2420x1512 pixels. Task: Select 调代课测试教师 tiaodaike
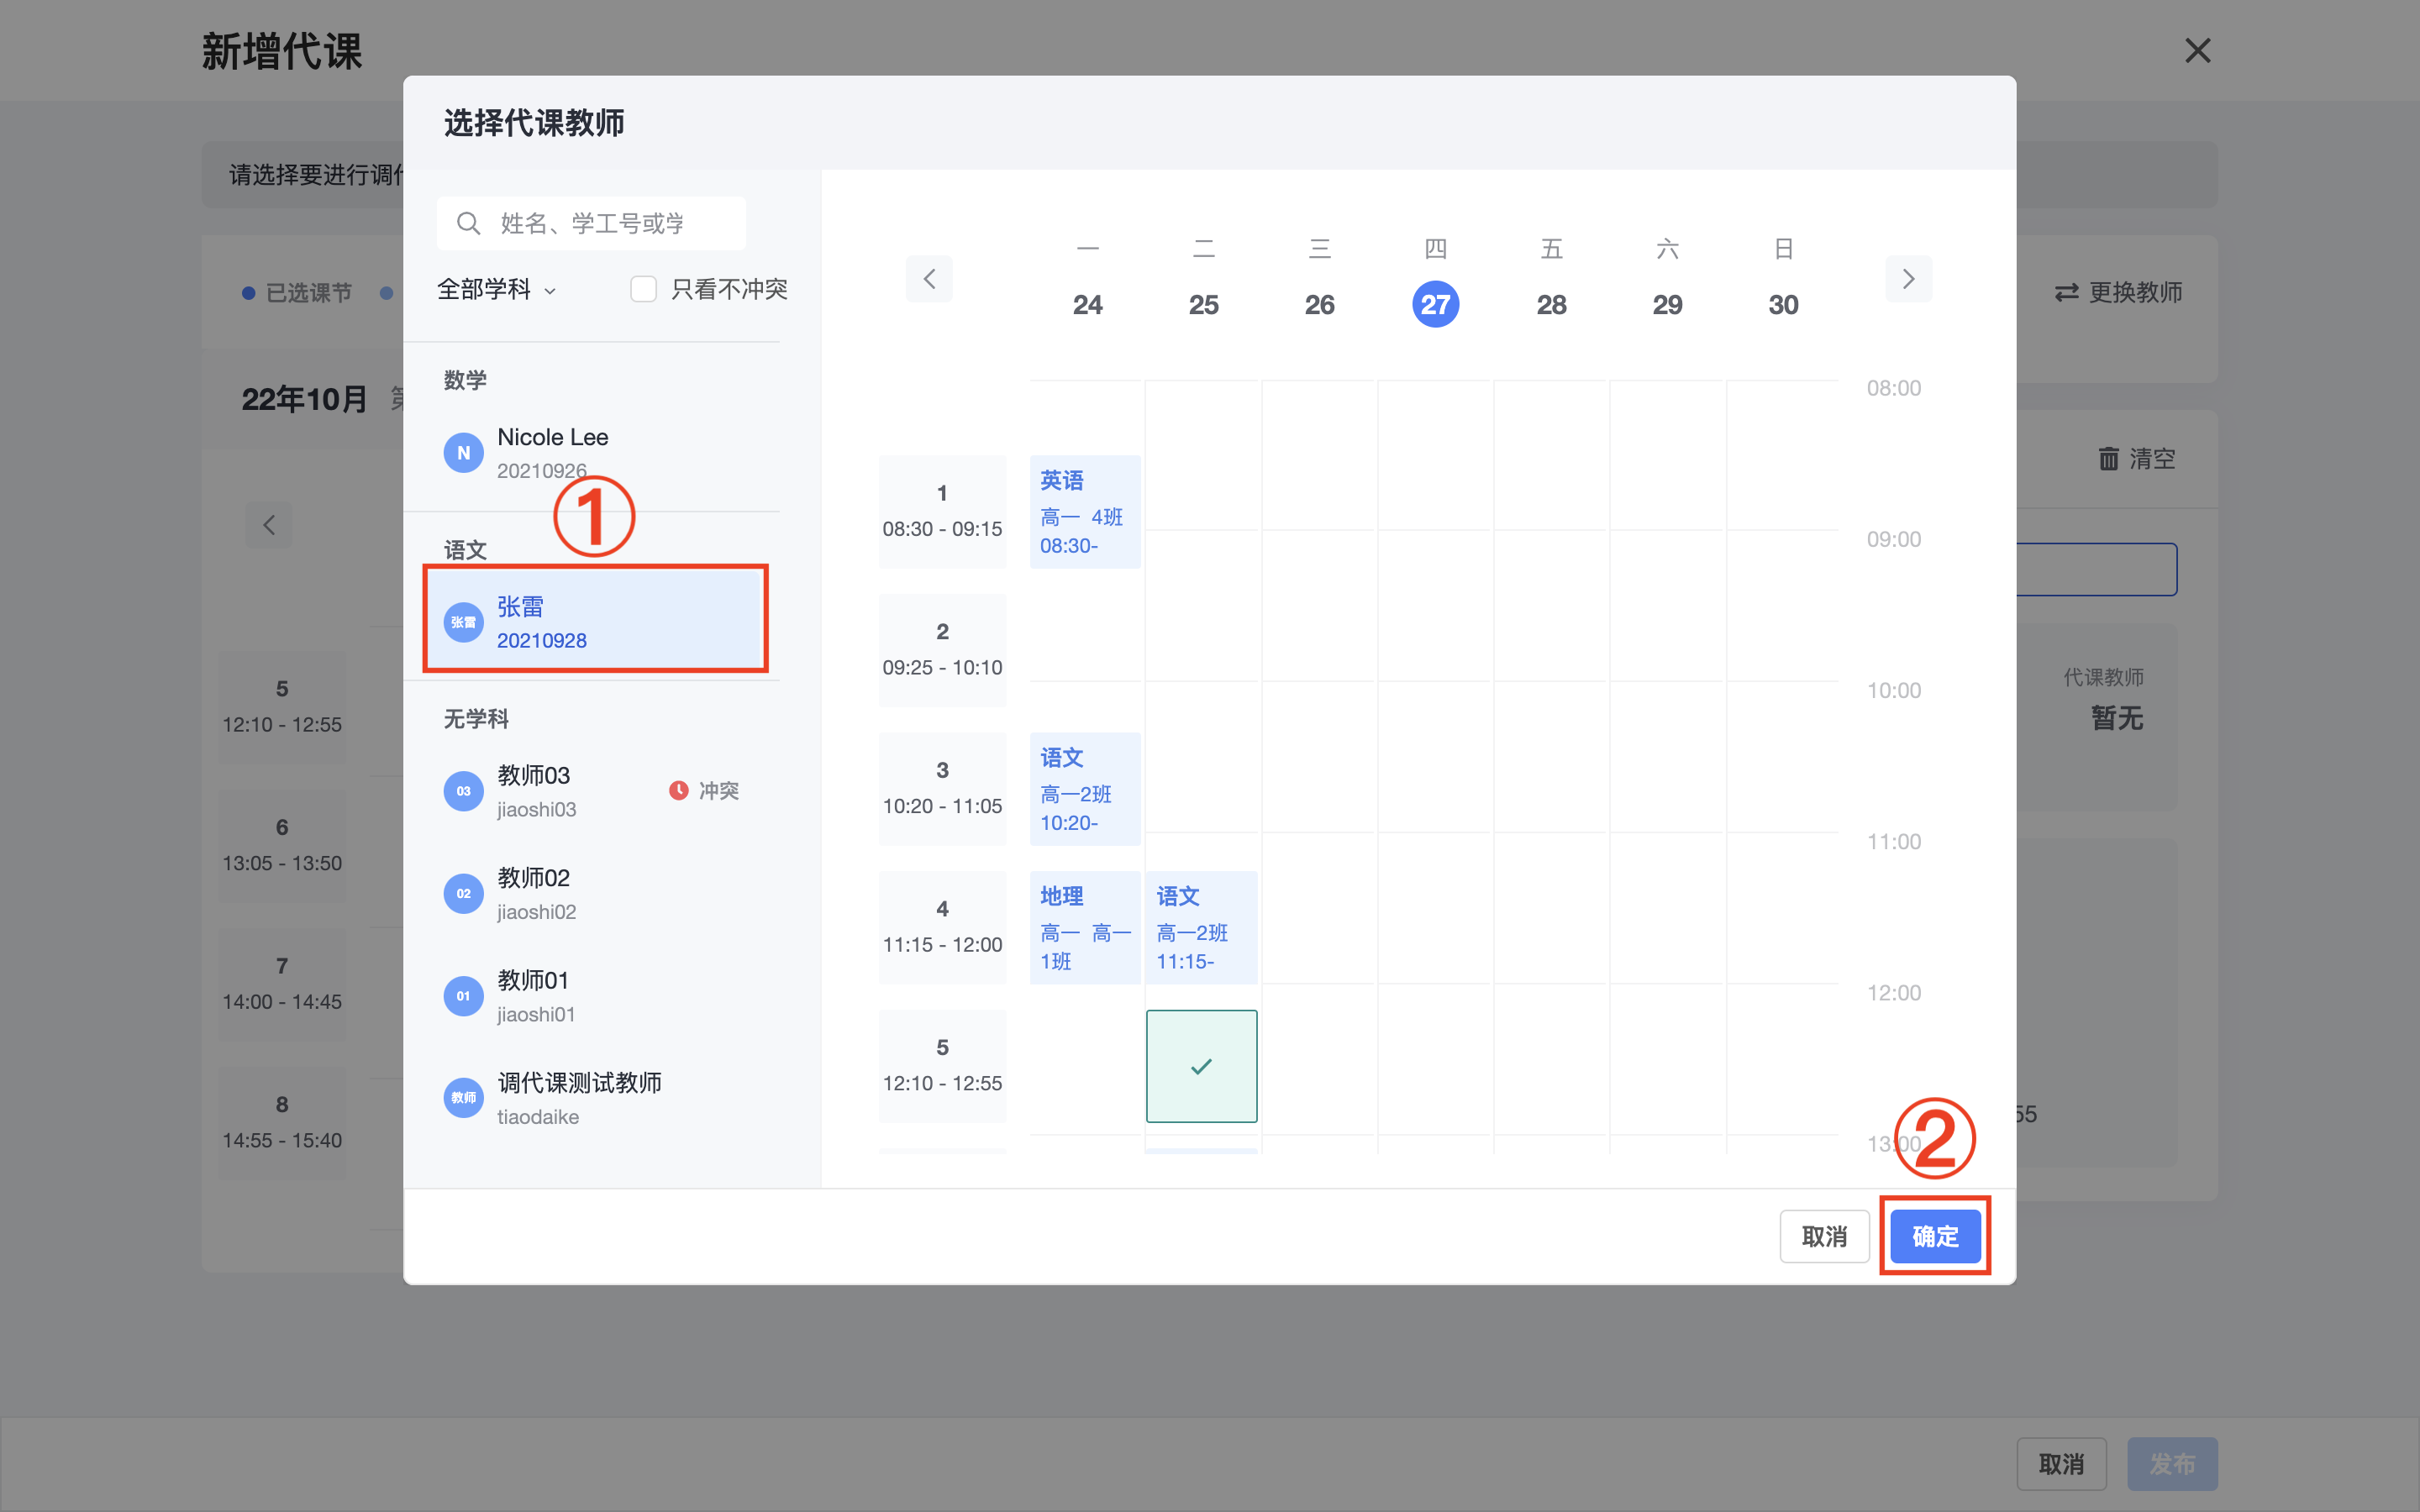tap(596, 1098)
